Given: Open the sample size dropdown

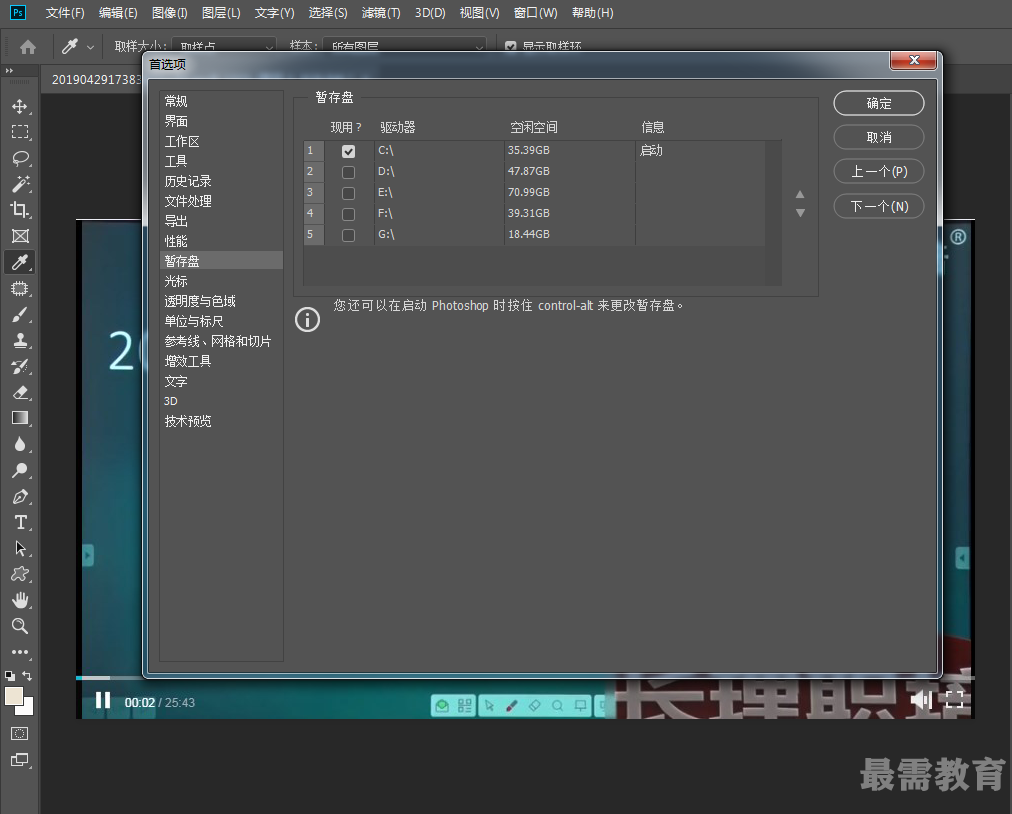Looking at the screenshot, I should click(224, 46).
